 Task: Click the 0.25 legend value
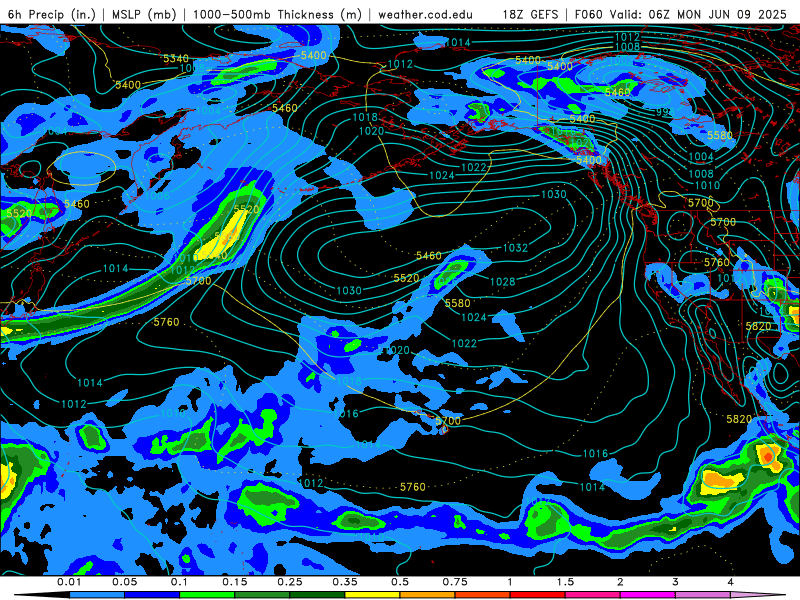point(290,582)
